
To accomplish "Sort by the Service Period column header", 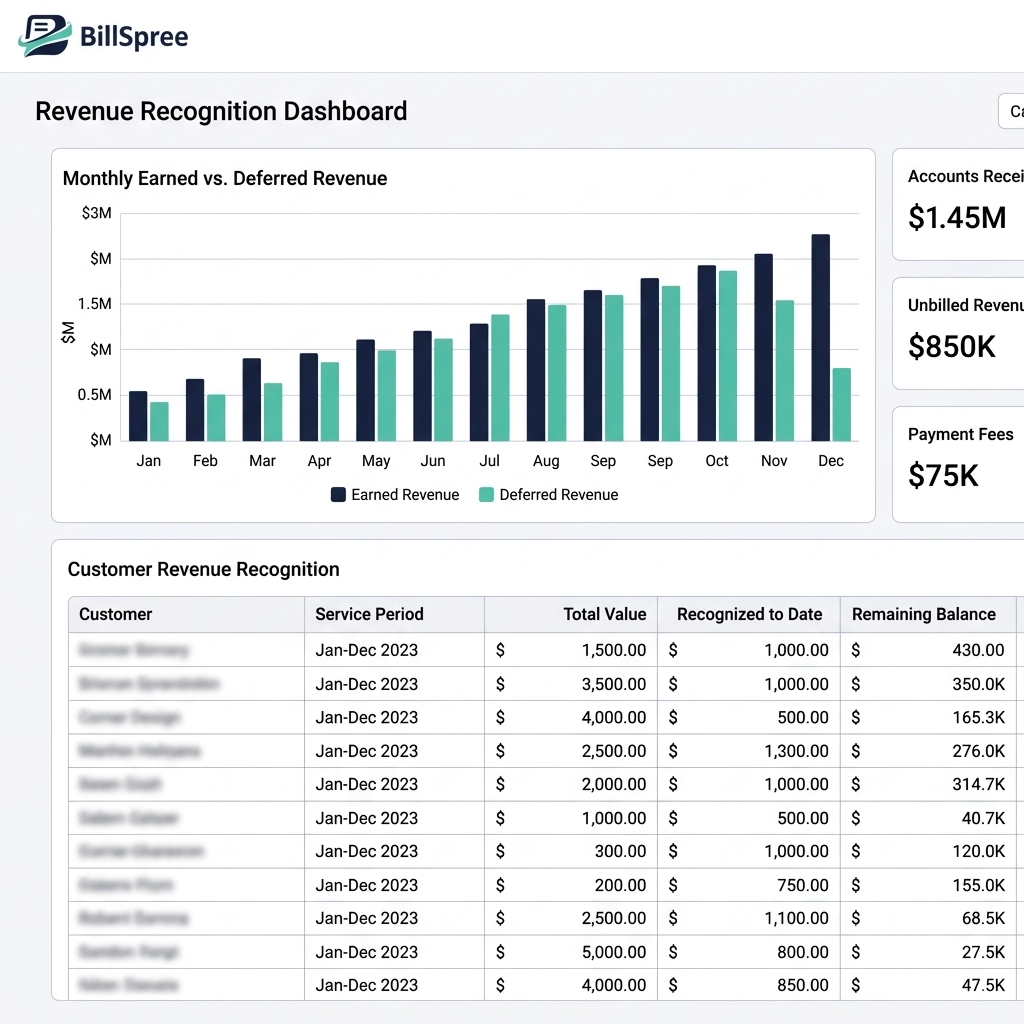I will tap(394, 614).
